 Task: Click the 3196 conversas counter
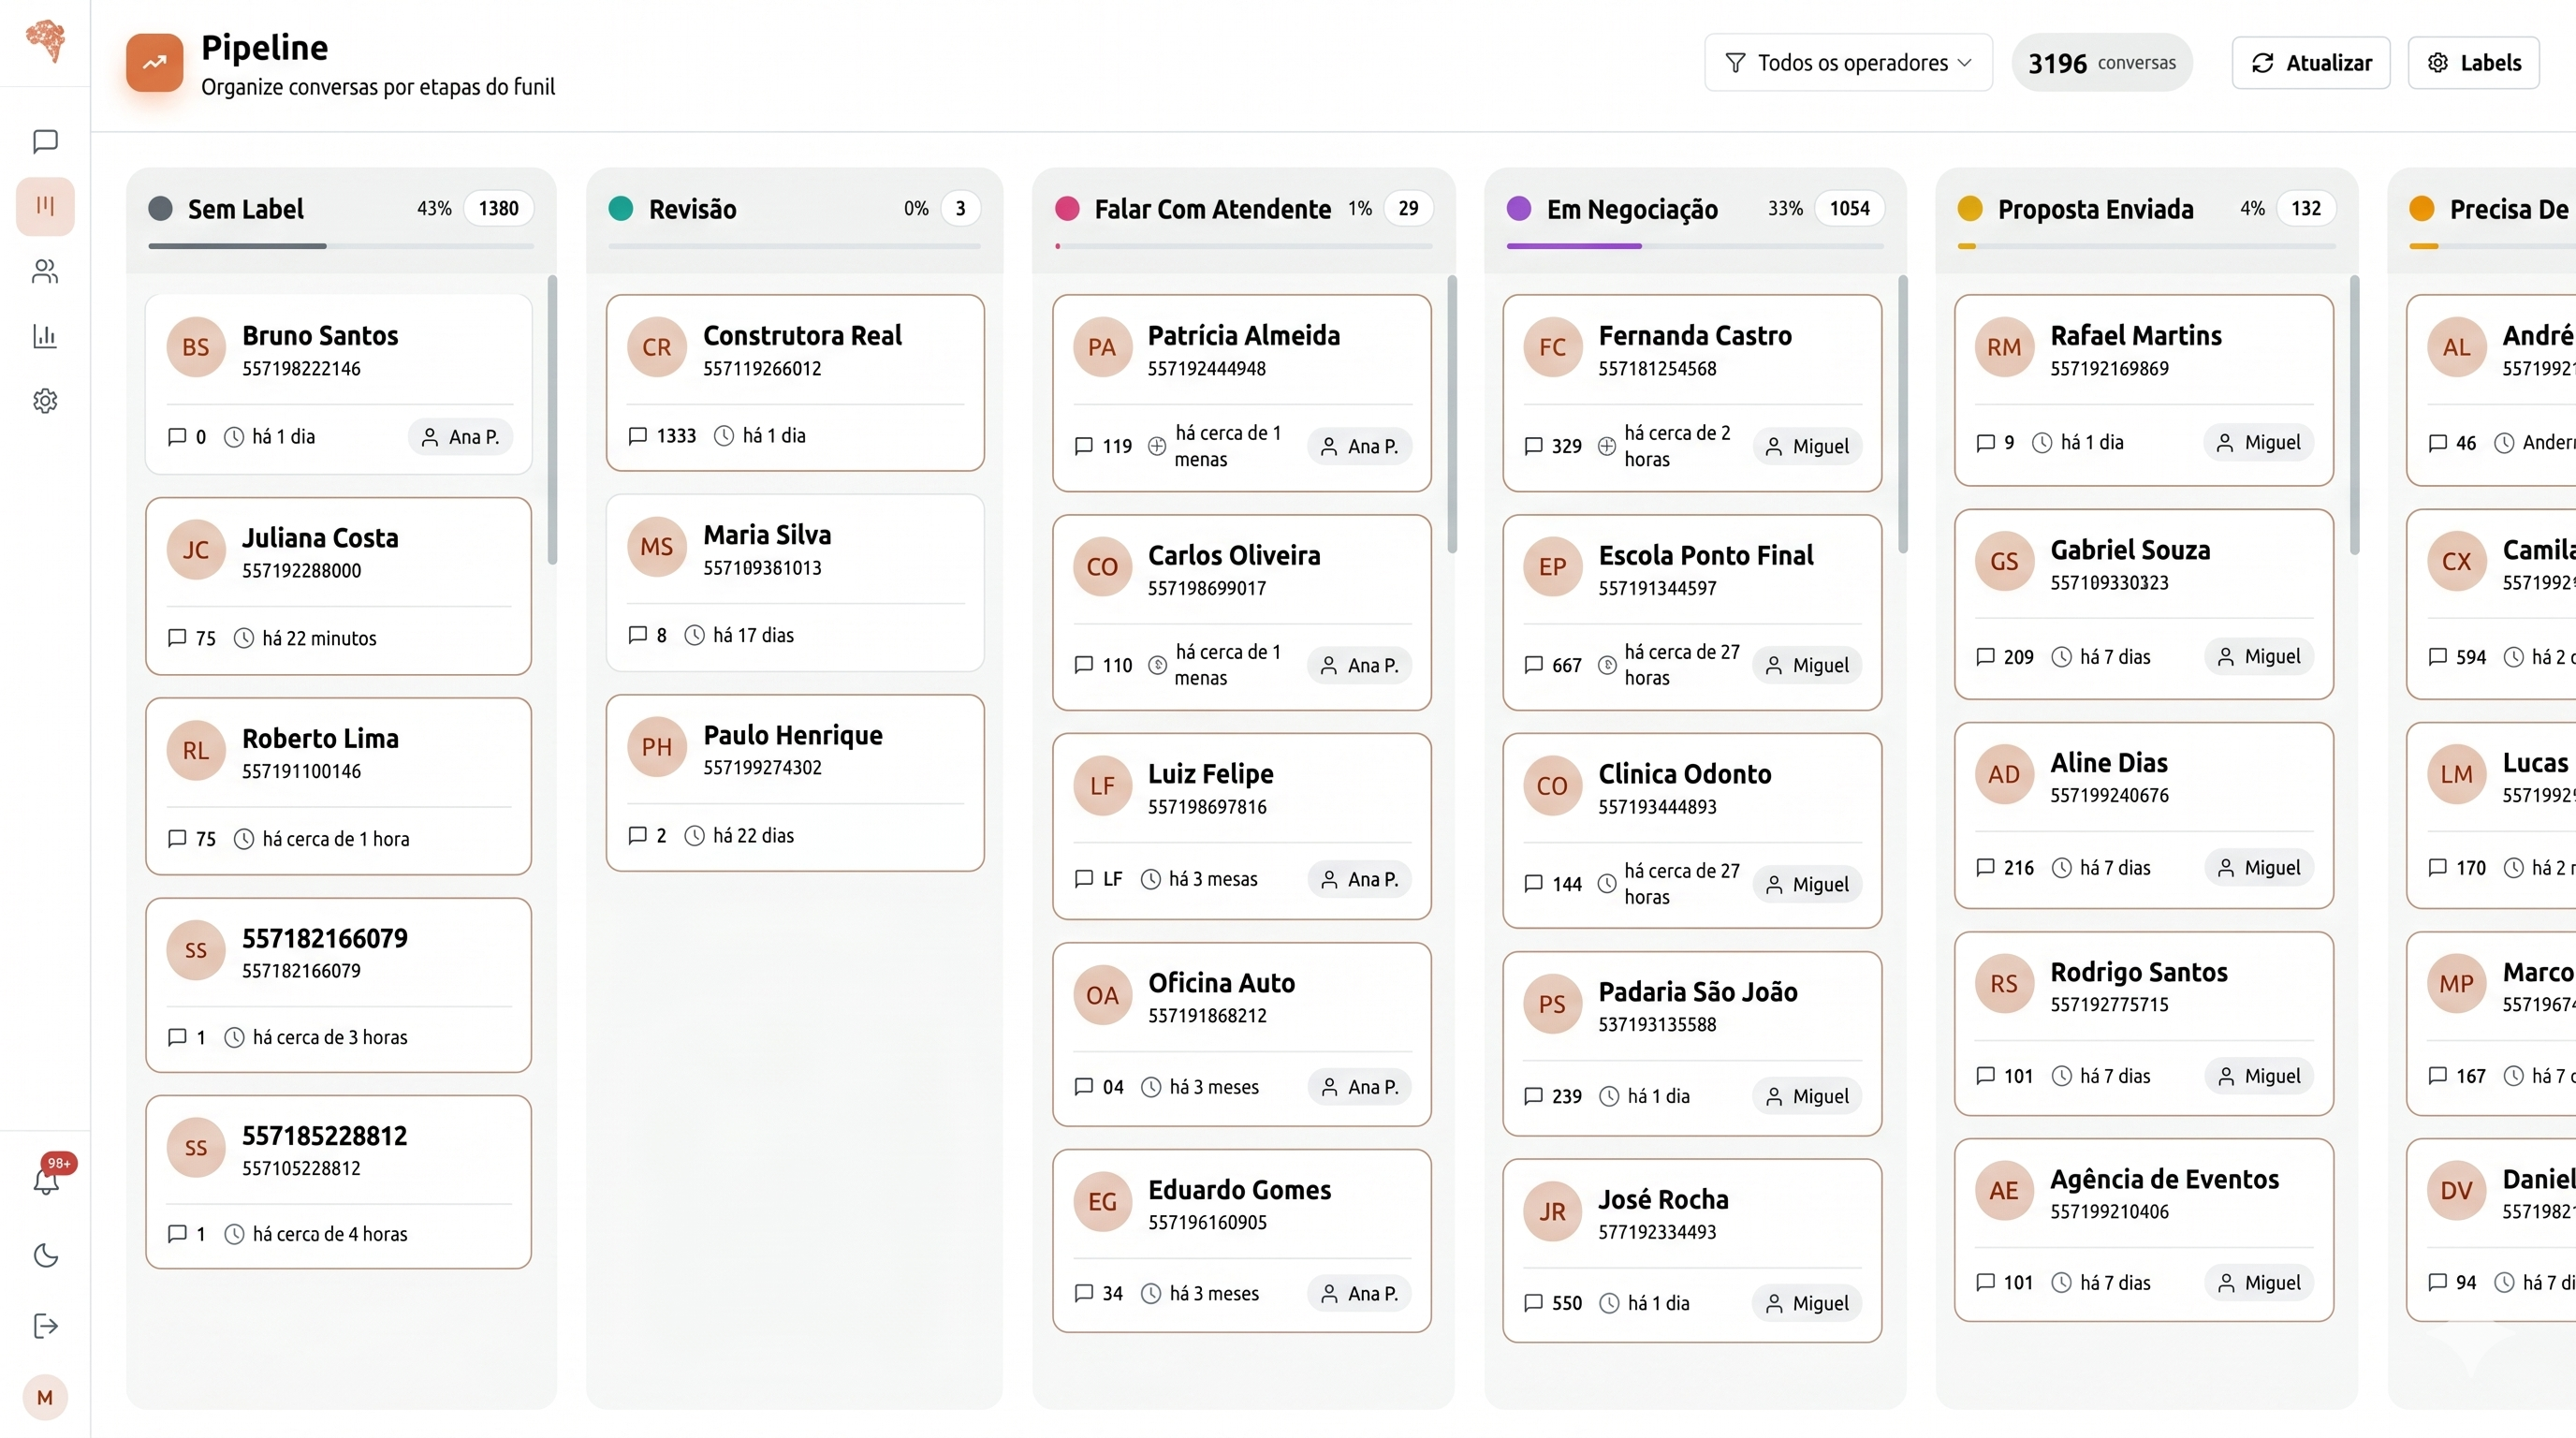(2102, 63)
